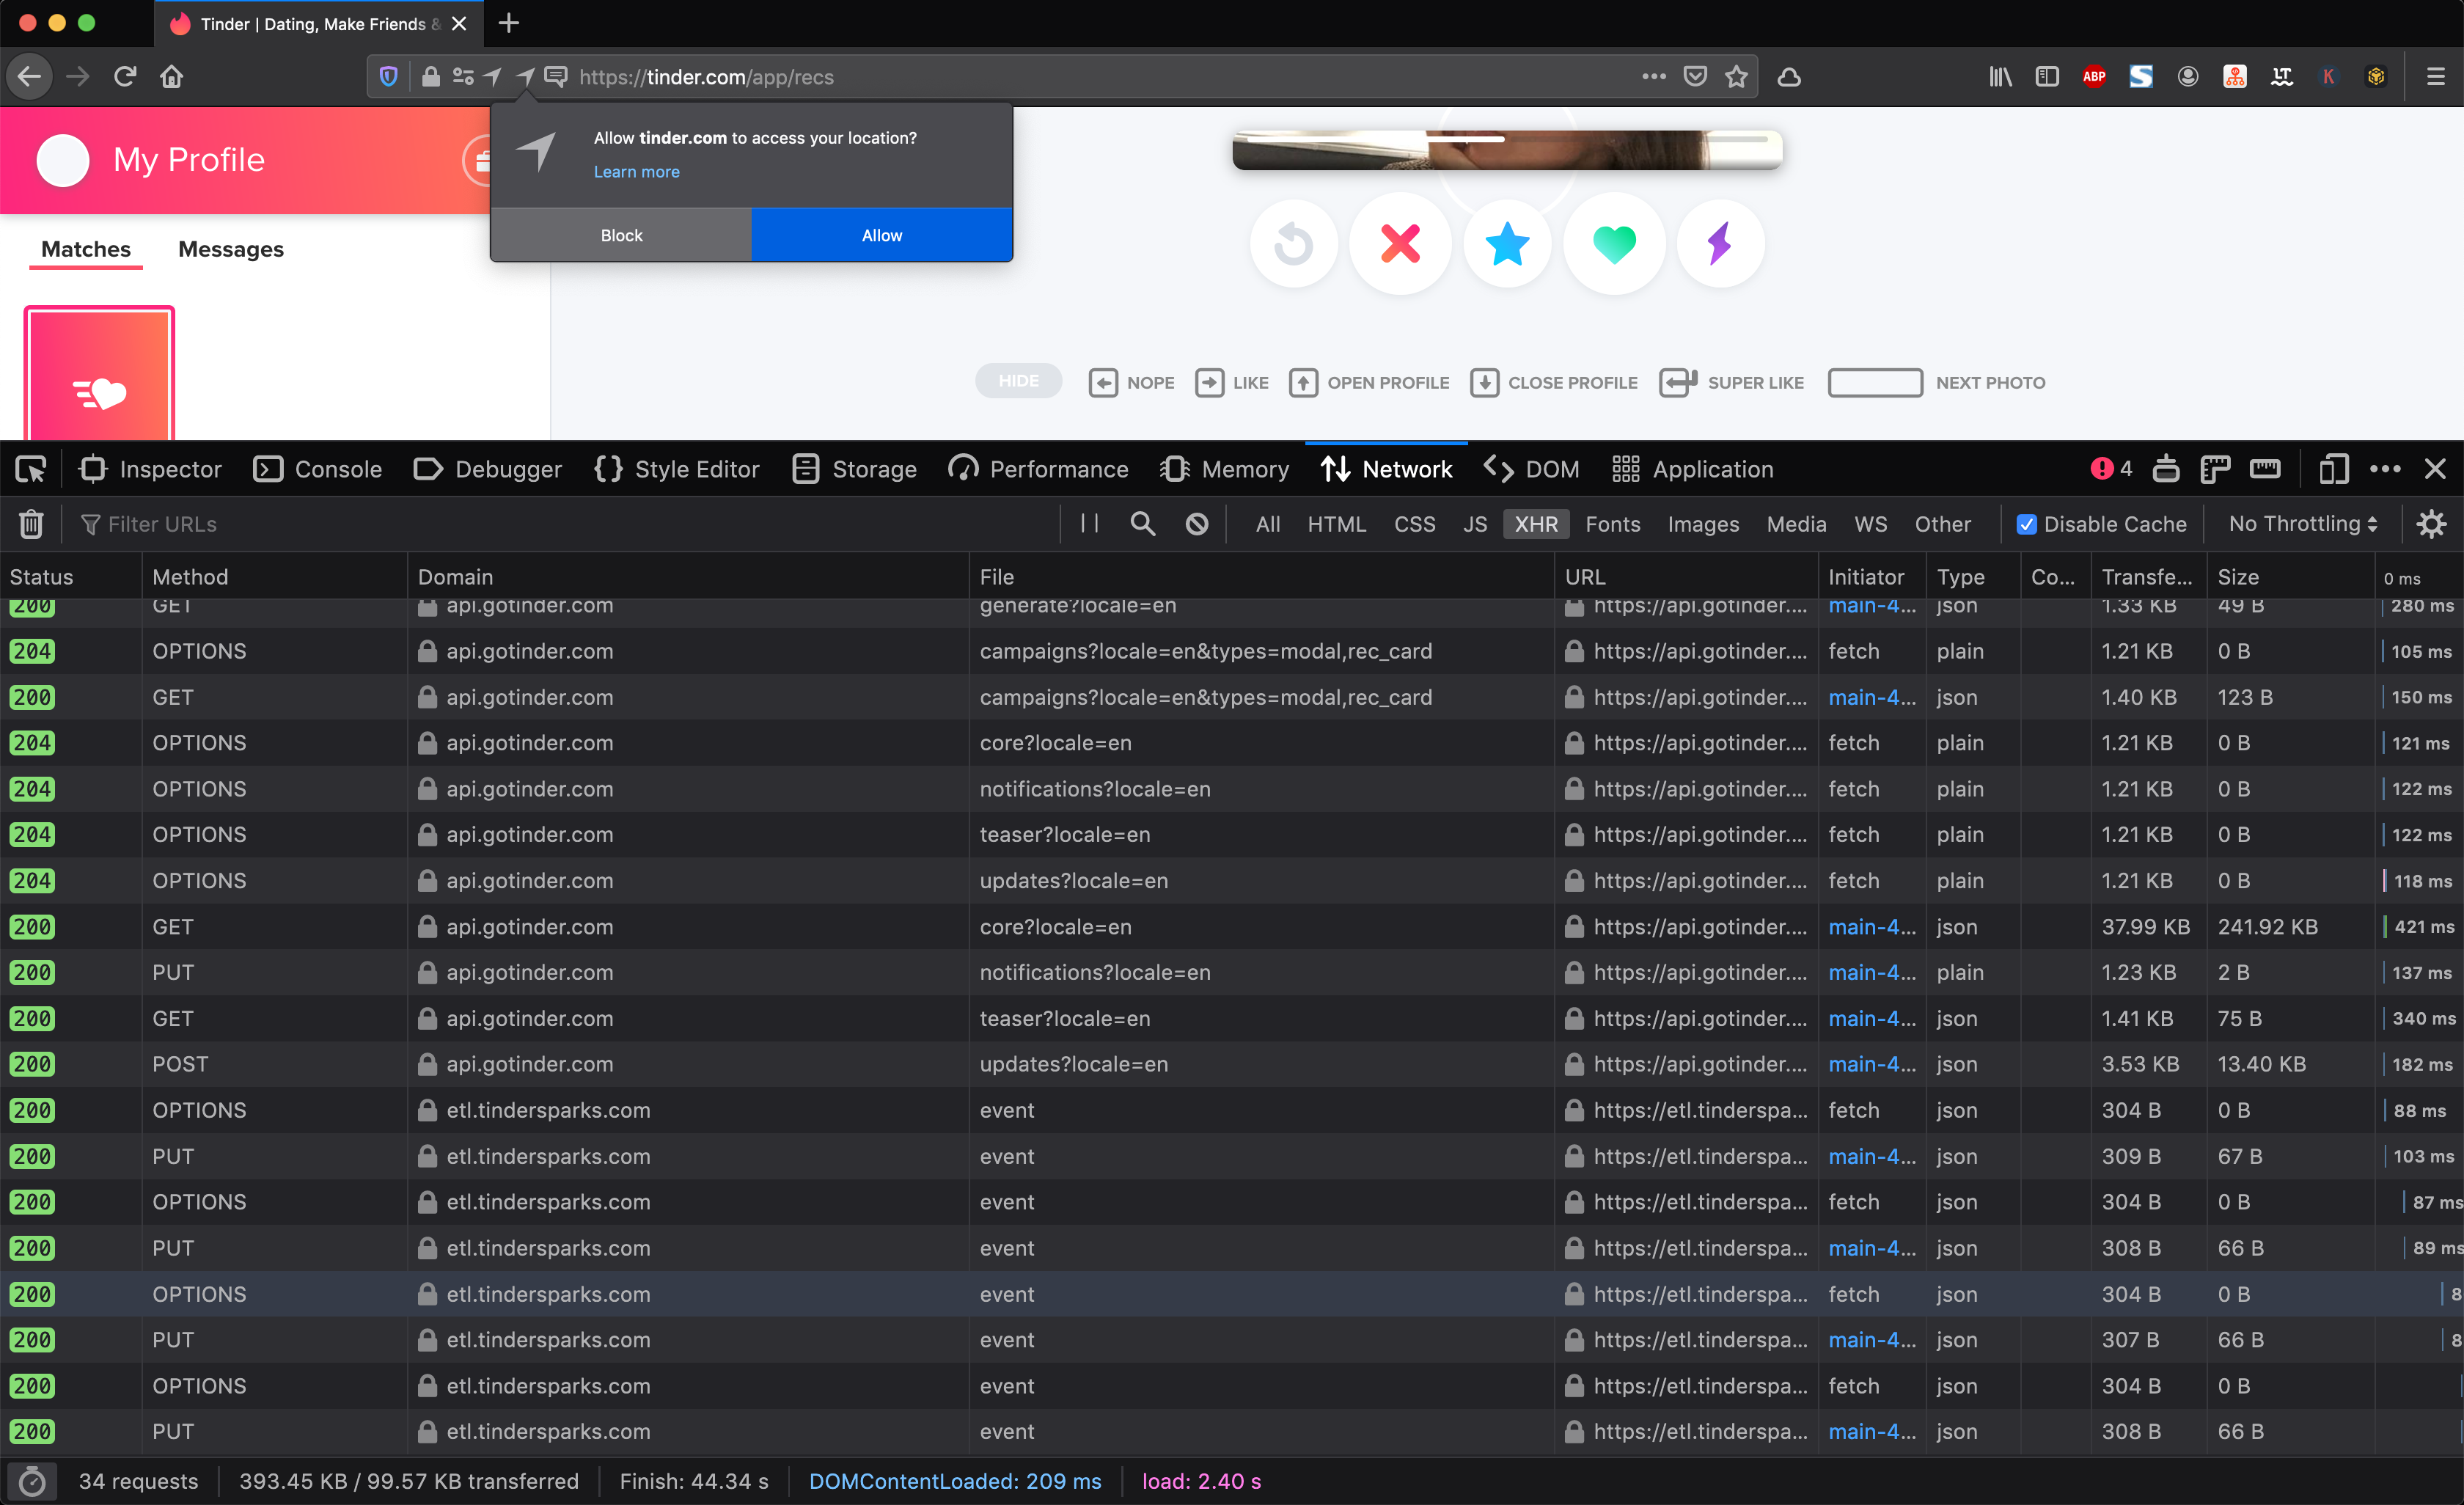2464x1505 pixels.
Task: Open the Learn more link
Action: tap(636, 171)
